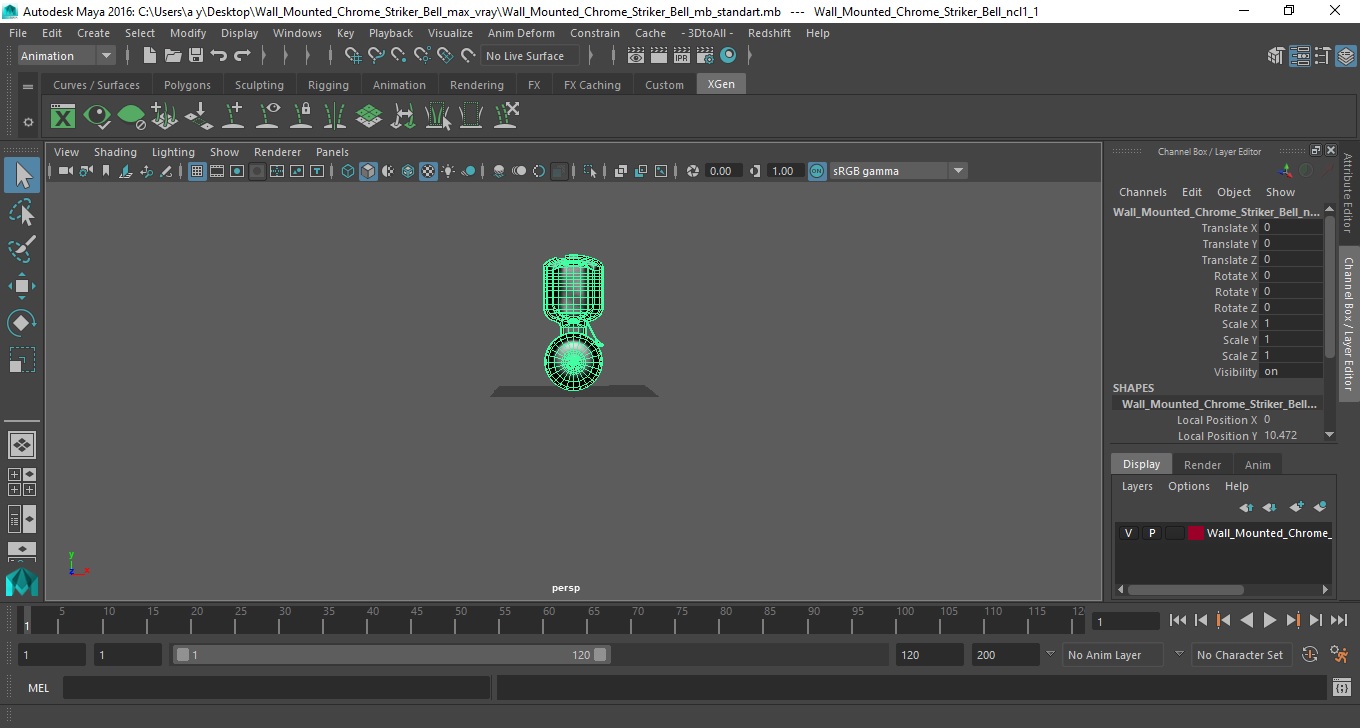
Task: Toggle layer visibility V box
Action: 1129,533
